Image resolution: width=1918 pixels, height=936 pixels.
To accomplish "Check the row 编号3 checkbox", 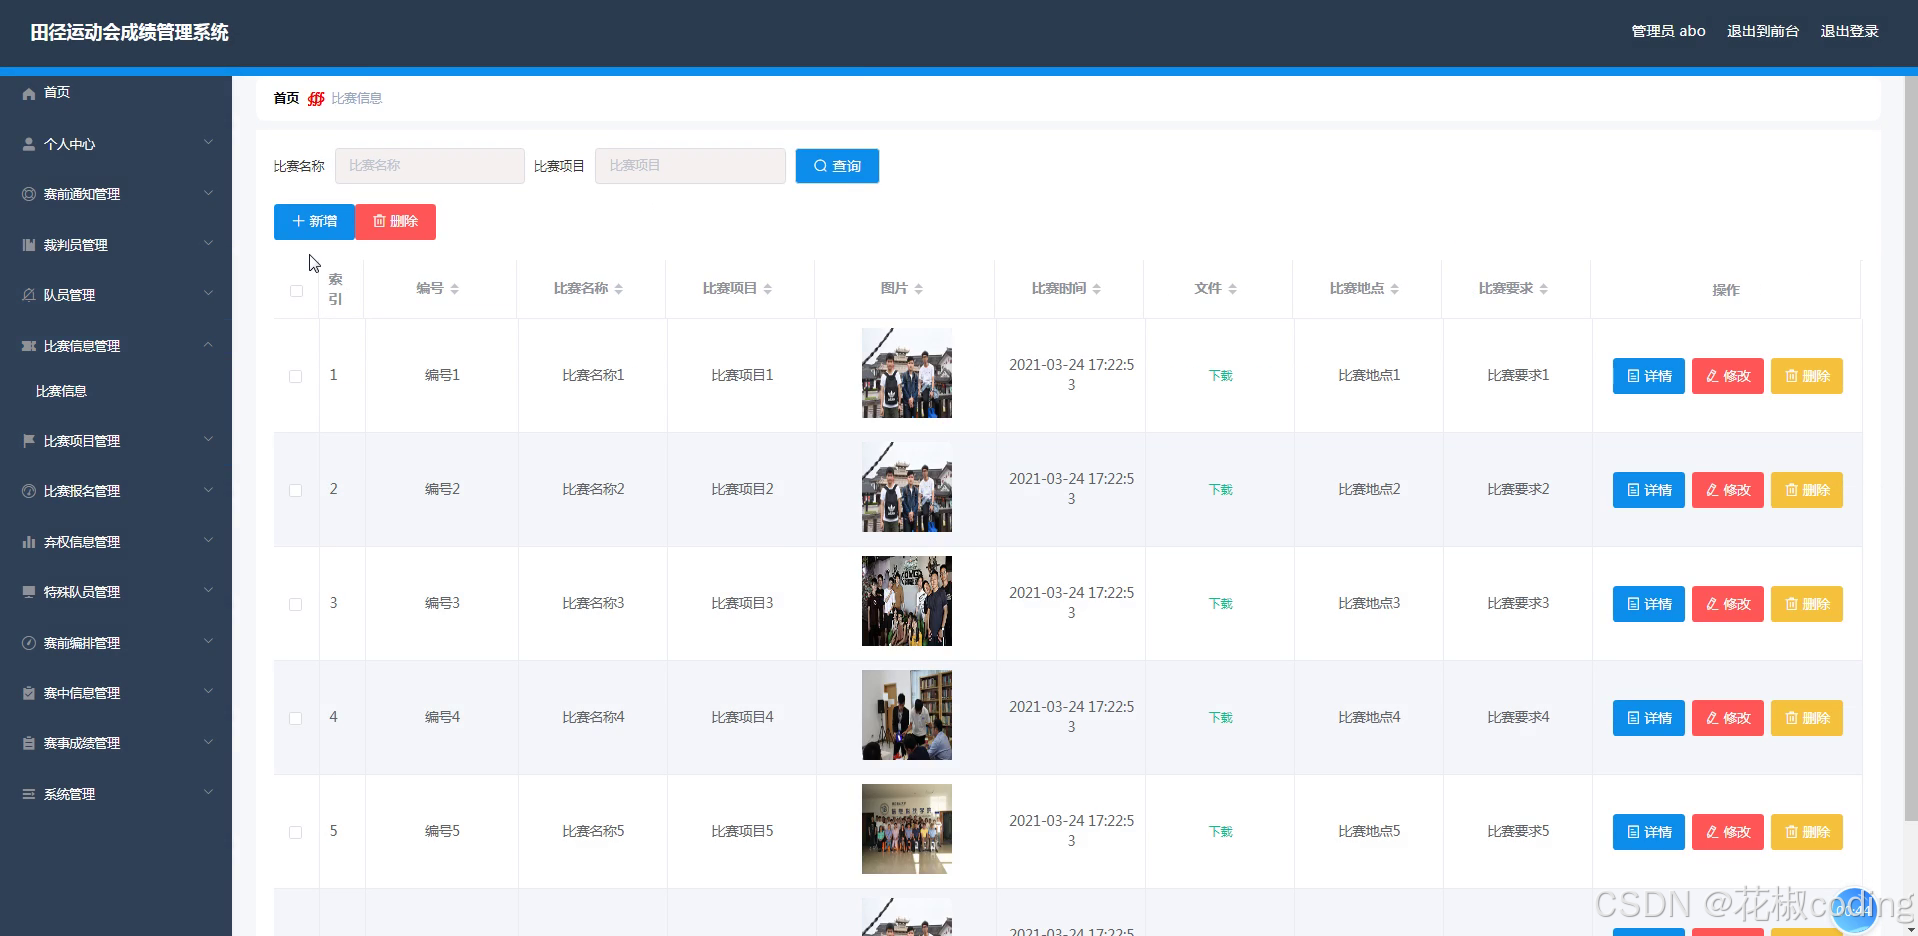I will coord(296,605).
